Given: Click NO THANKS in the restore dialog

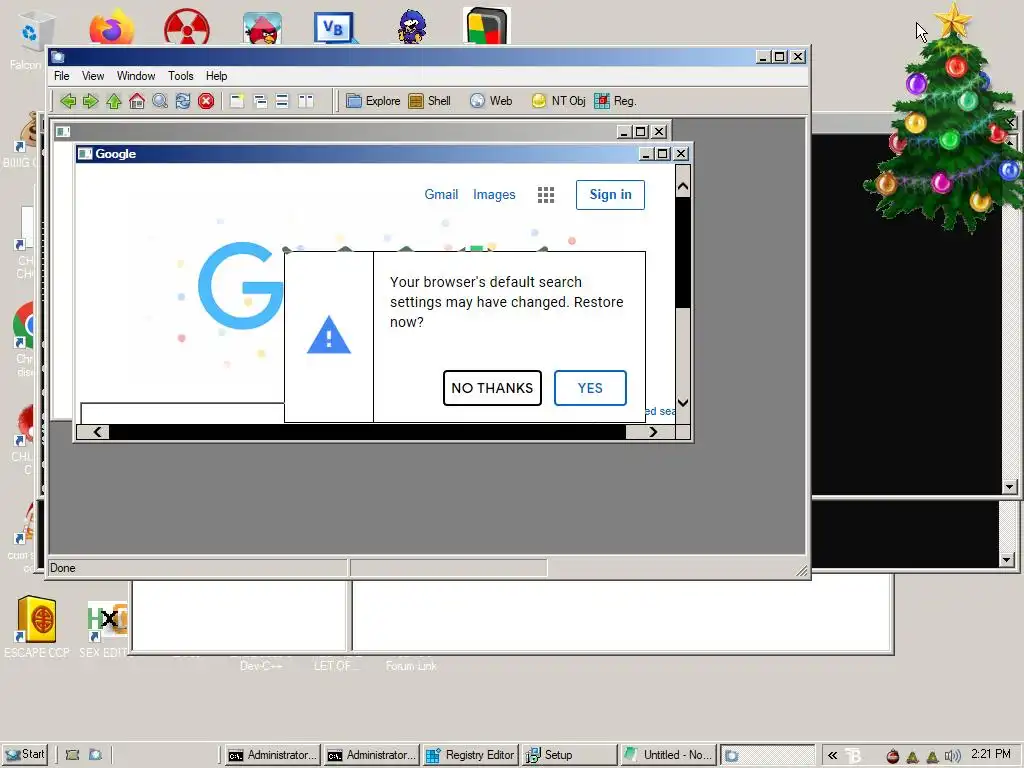Looking at the screenshot, I should [x=492, y=388].
